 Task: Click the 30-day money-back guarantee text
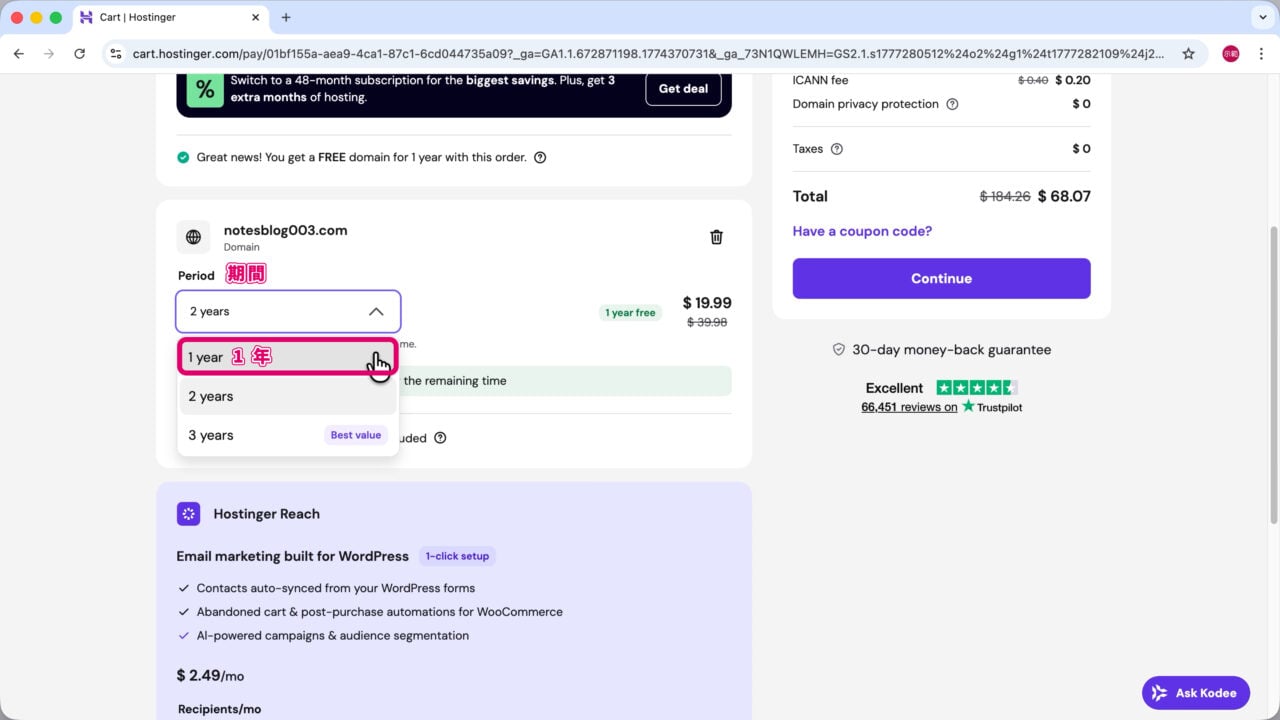pos(951,350)
